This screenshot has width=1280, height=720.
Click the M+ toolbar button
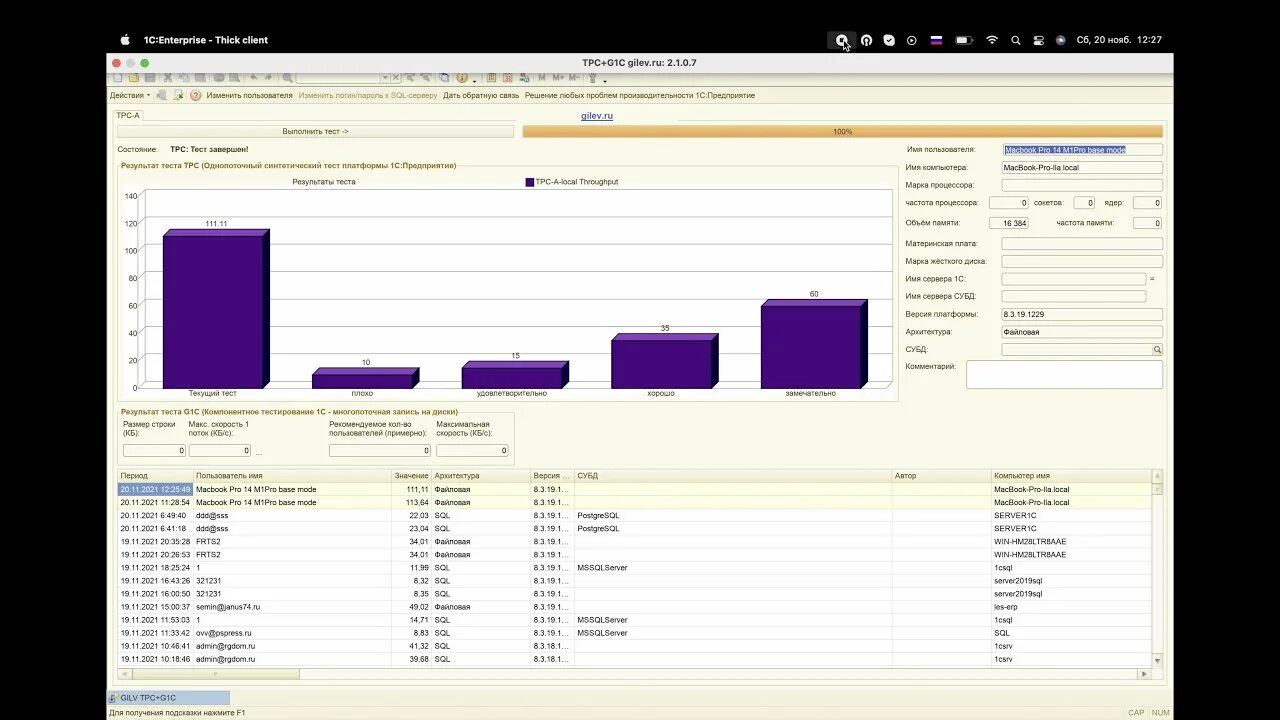point(558,77)
